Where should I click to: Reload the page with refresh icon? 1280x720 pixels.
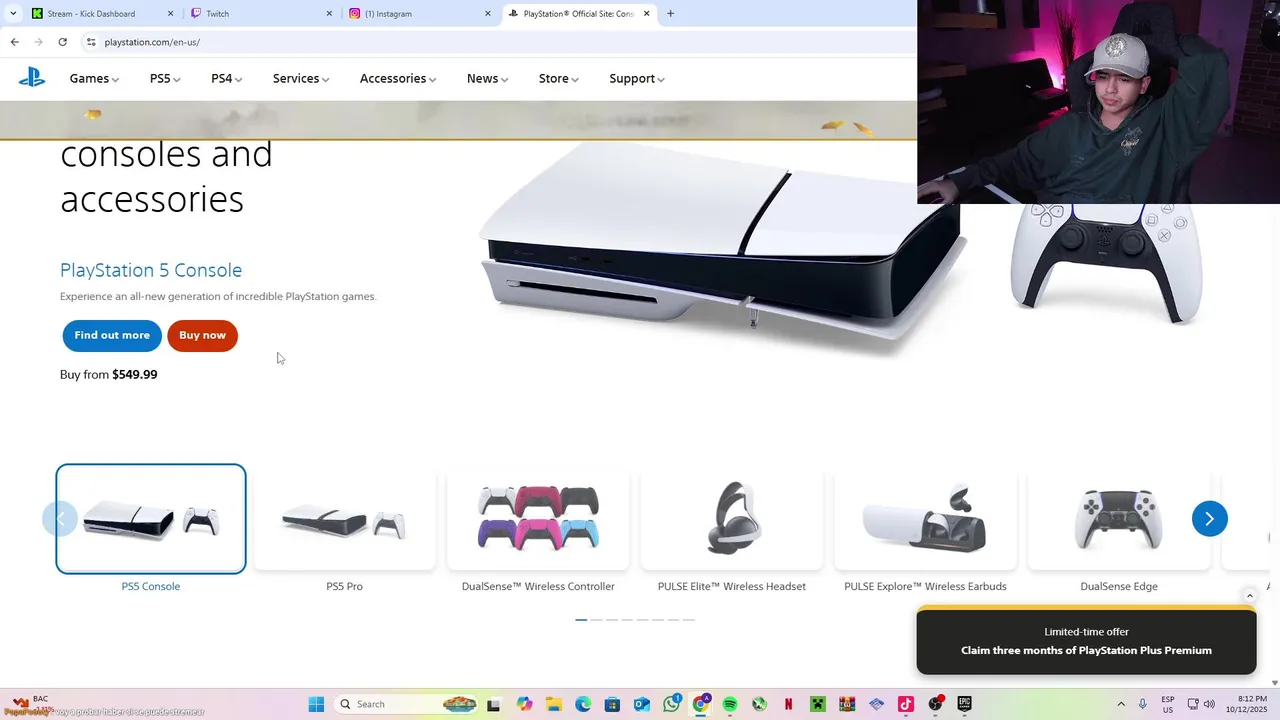(62, 42)
